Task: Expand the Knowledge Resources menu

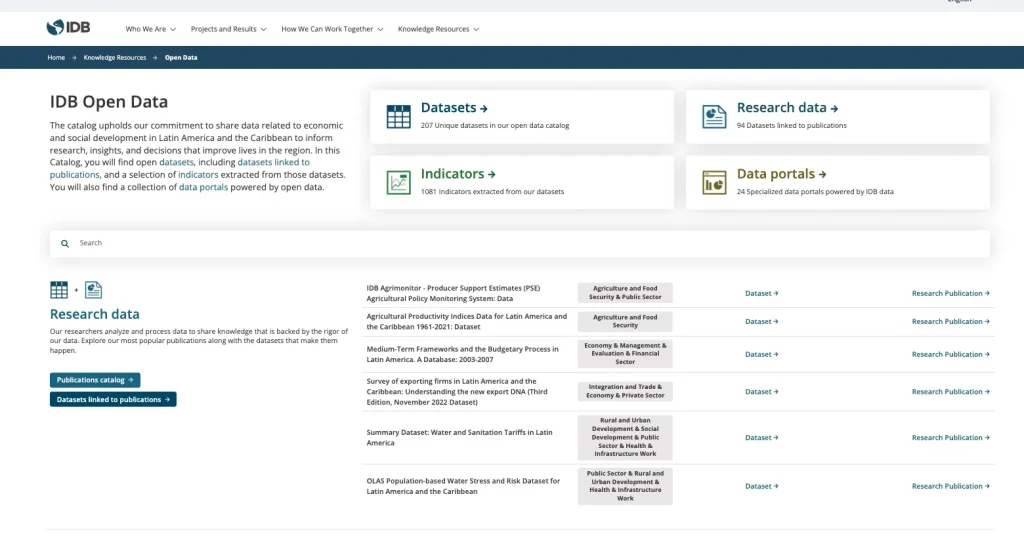Action: [x=438, y=29]
